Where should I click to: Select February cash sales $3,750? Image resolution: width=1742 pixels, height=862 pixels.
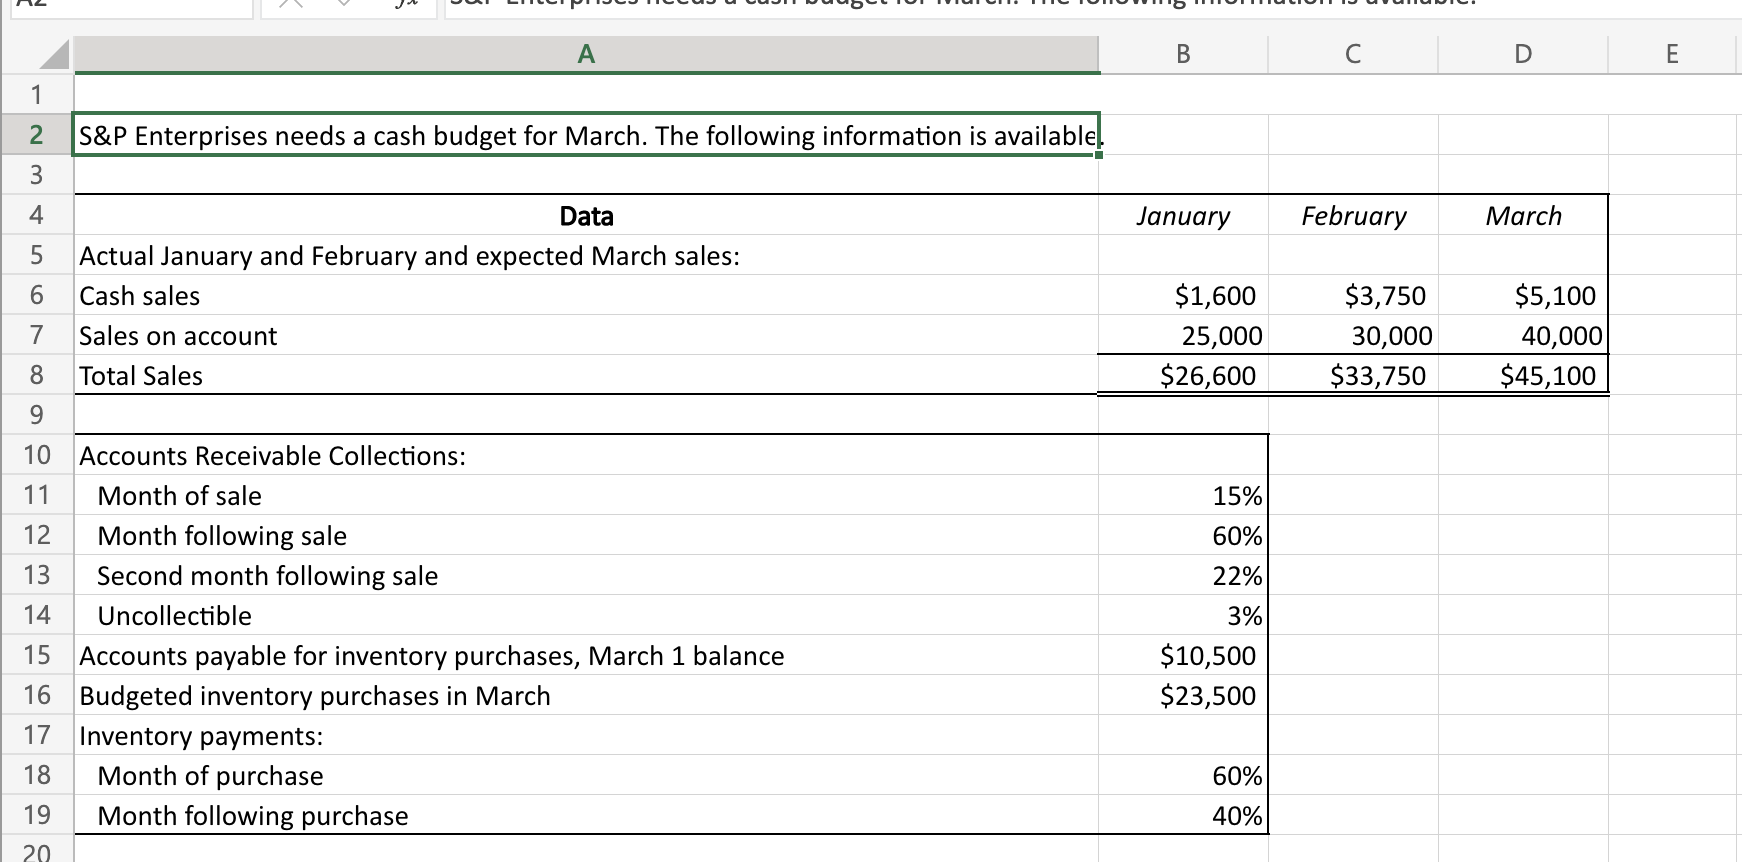(1353, 295)
